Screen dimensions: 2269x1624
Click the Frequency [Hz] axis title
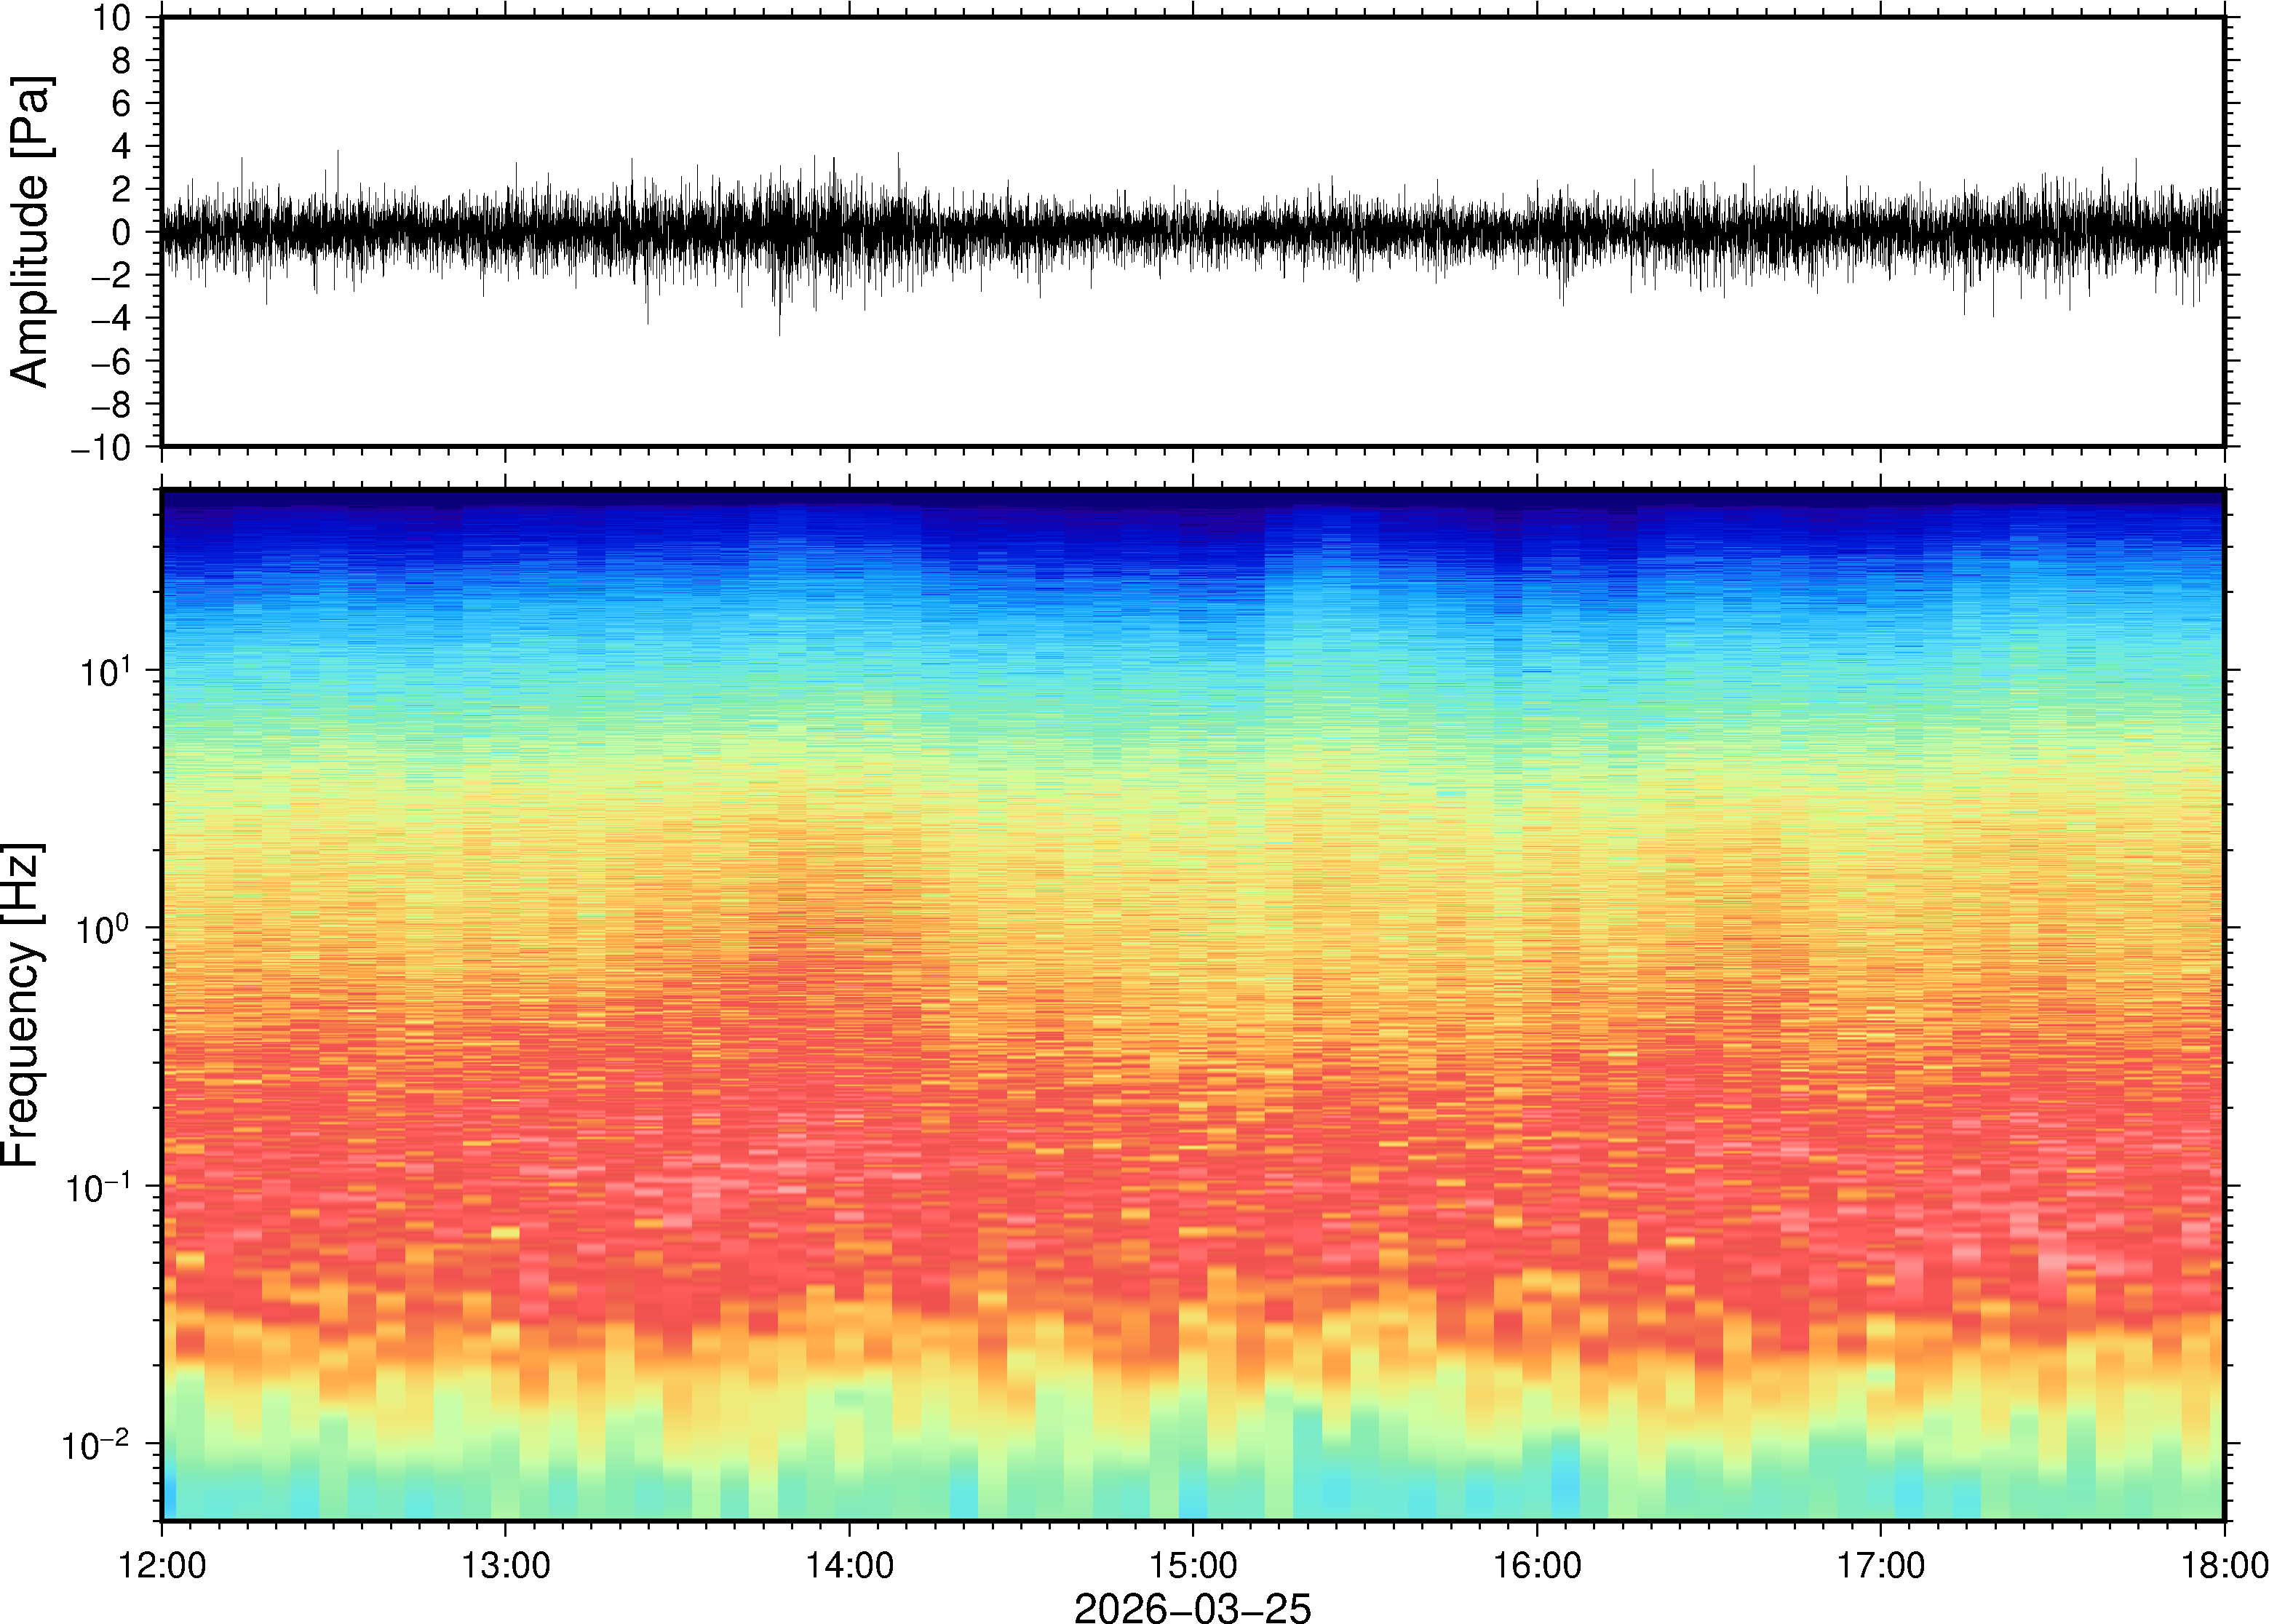pyautogui.click(x=22, y=1005)
